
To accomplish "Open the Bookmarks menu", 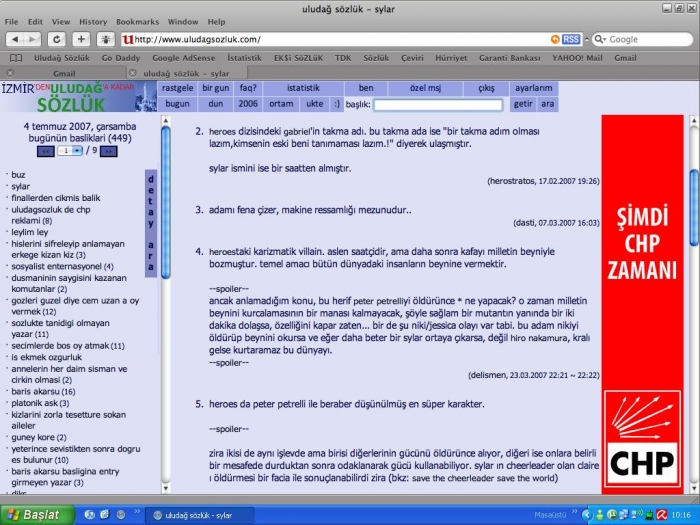I will pyautogui.click(x=138, y=22).
